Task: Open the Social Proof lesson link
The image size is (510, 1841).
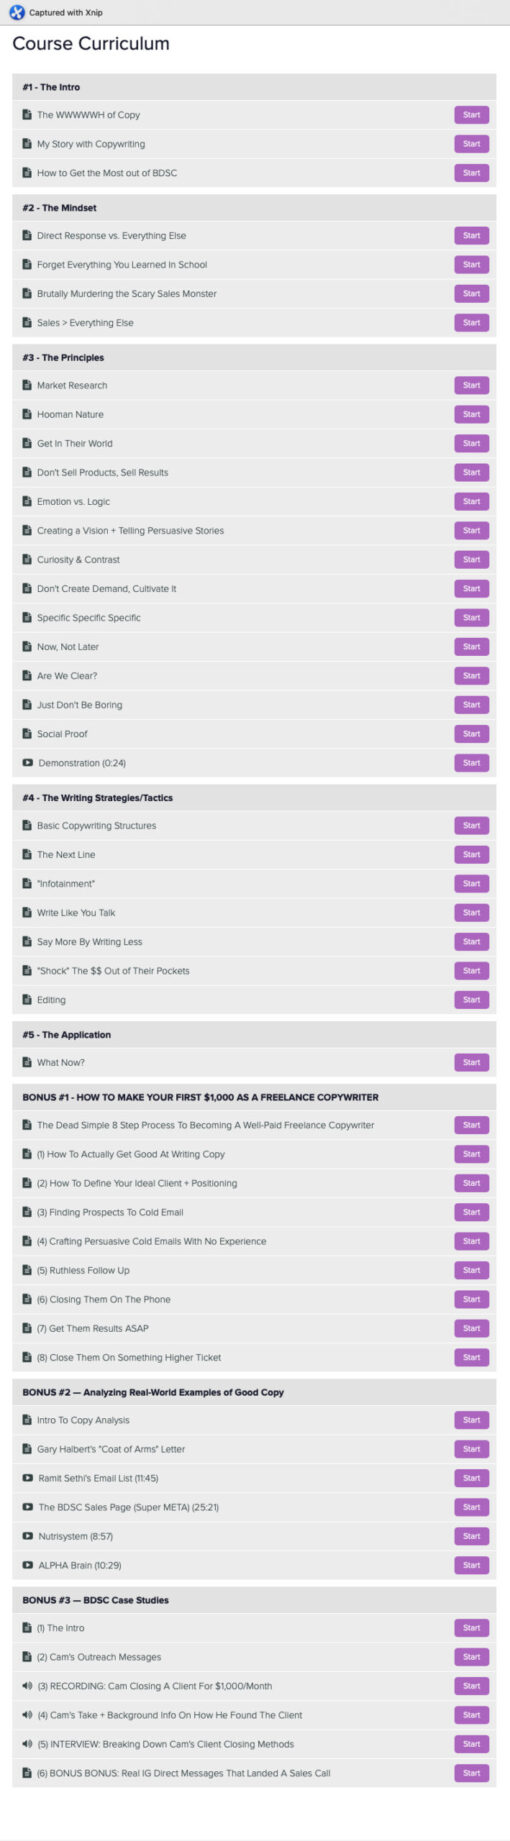Action: 62,734
